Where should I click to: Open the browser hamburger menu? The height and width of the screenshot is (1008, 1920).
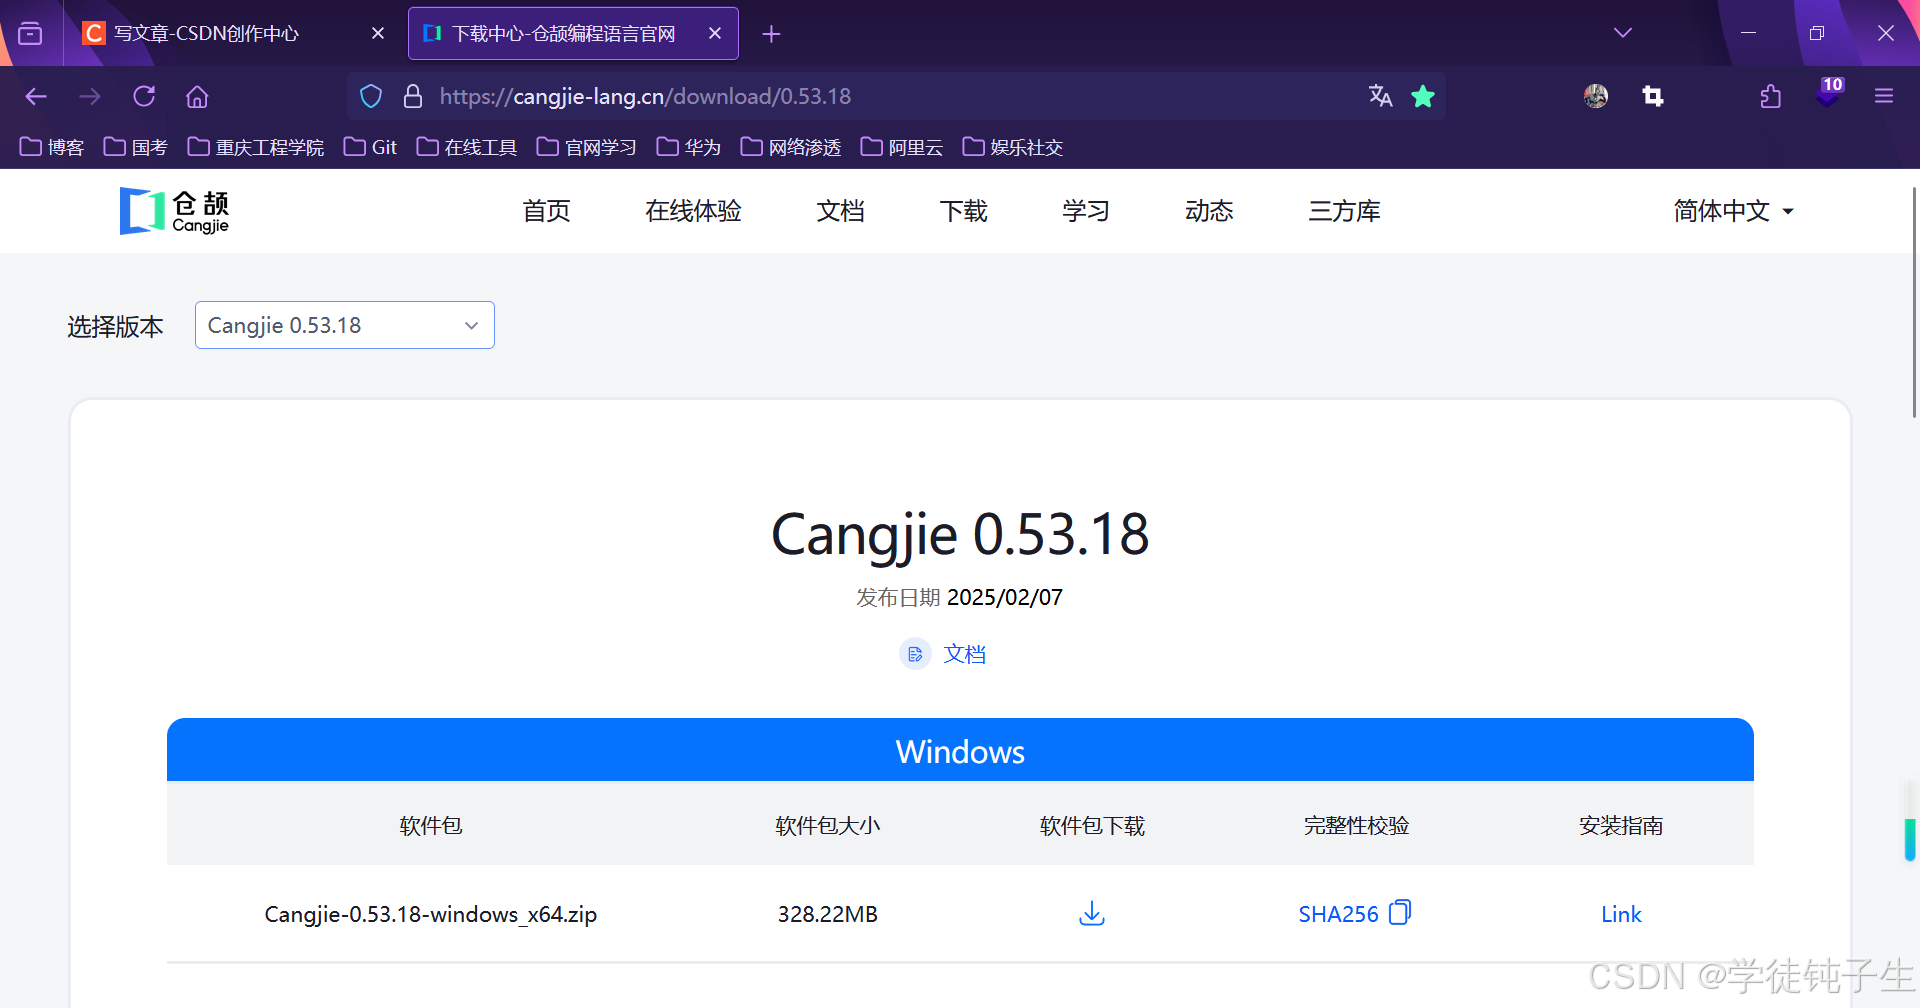pos(1884,96)
